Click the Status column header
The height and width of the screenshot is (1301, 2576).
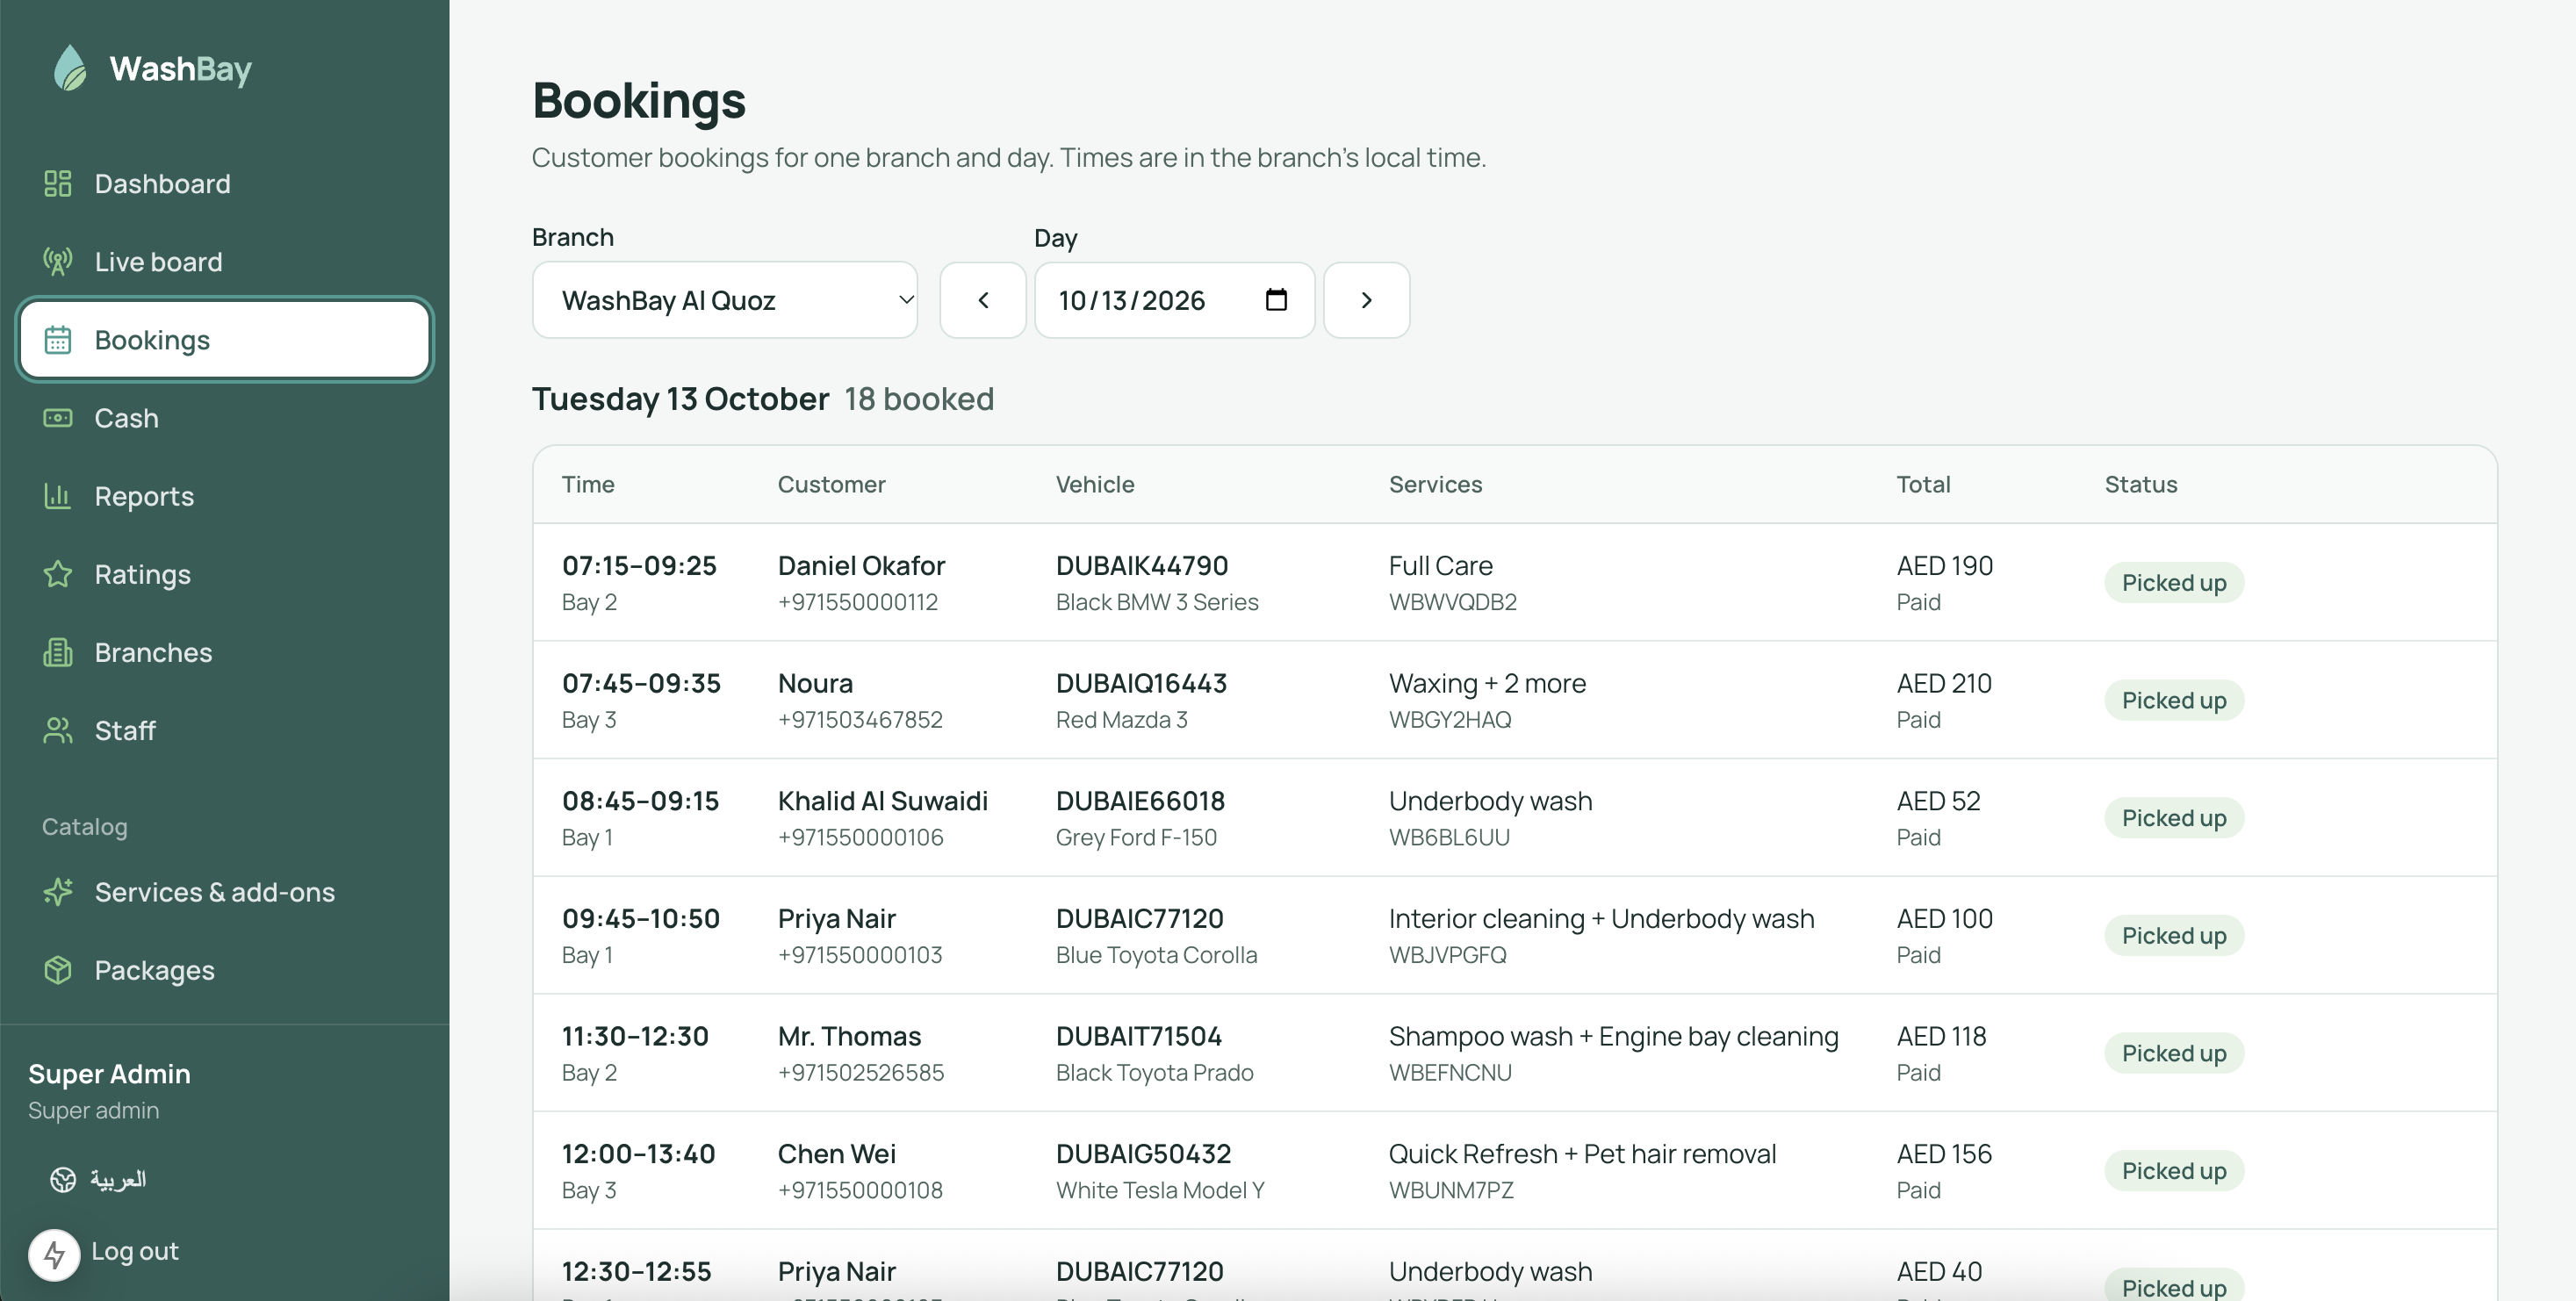click(2141, 484)
